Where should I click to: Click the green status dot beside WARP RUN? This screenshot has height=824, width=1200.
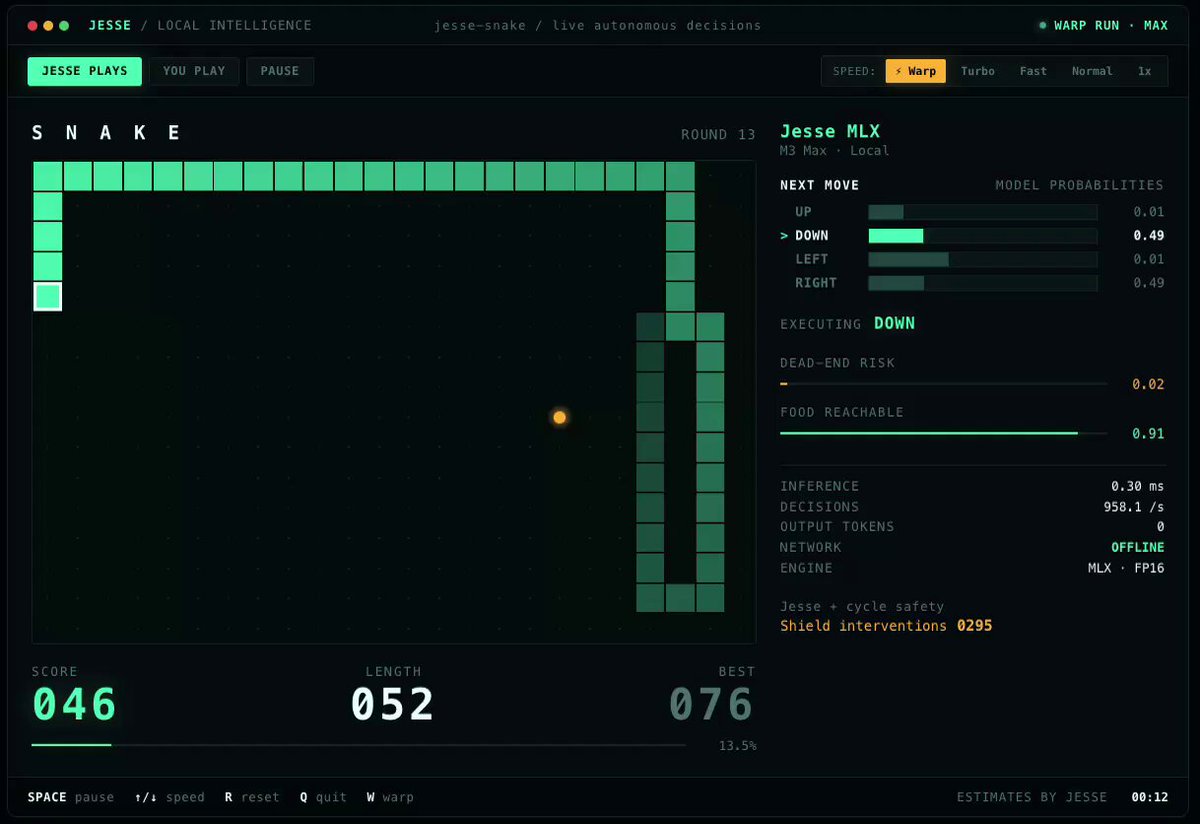(1043, 25)
